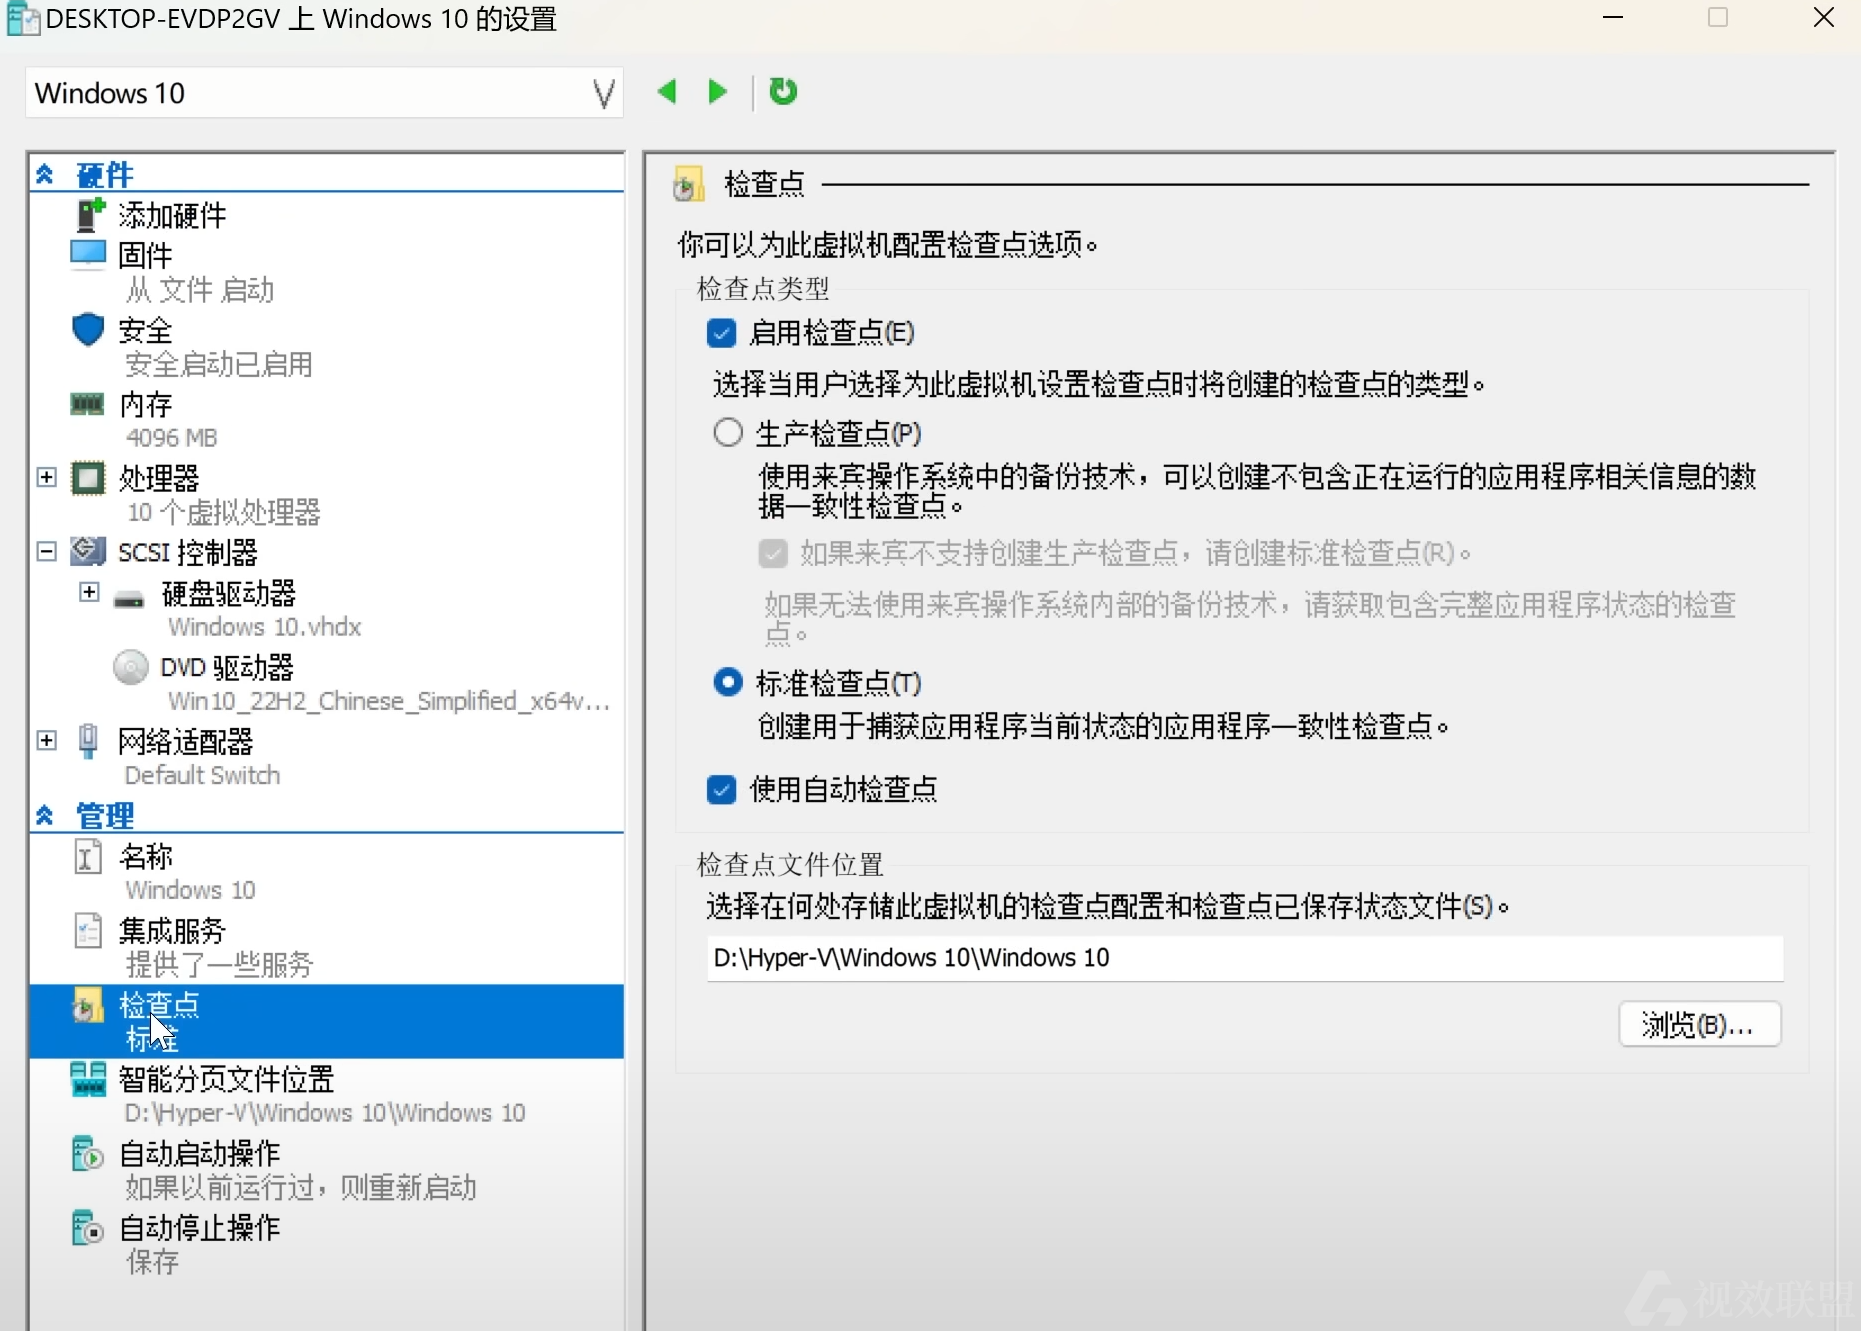Click the 固件 firmware monitor icon

pos(88,254)
